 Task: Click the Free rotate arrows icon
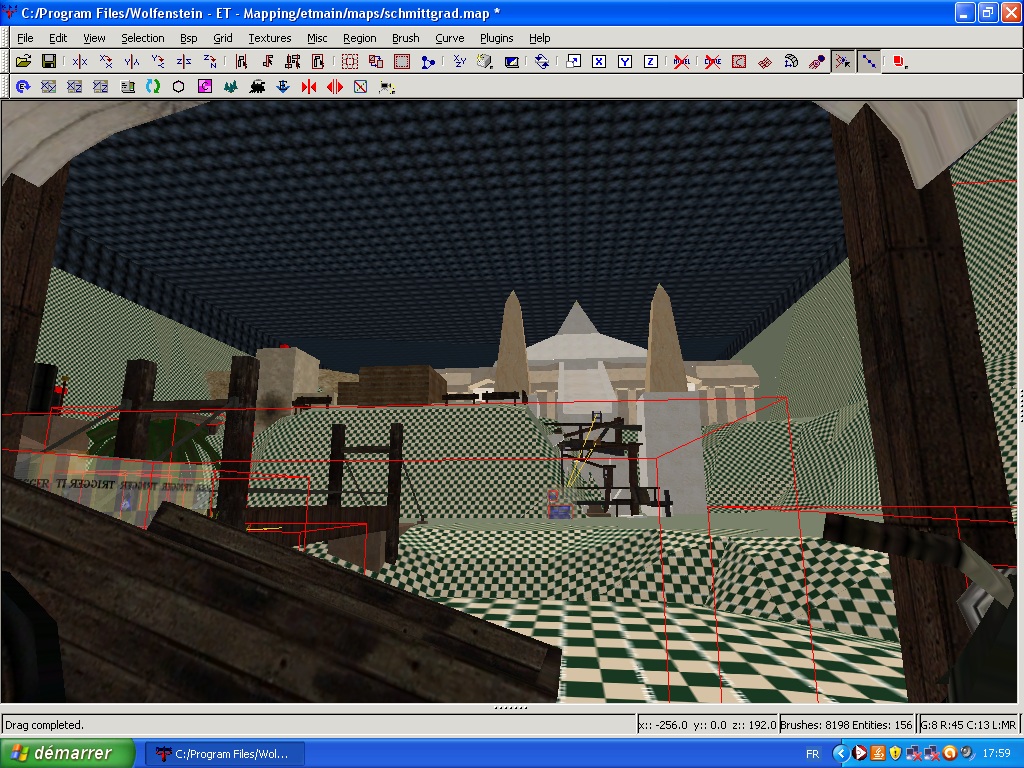click(x=542, y=61)
